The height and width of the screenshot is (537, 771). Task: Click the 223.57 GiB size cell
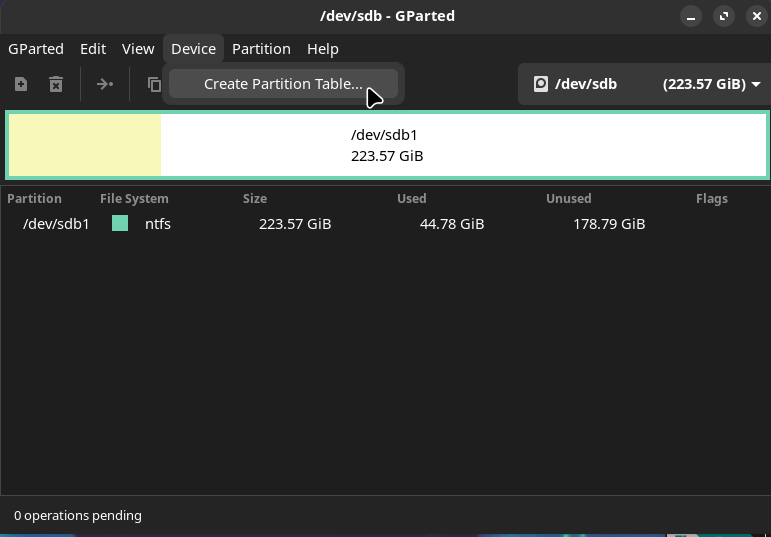[295, 224]
